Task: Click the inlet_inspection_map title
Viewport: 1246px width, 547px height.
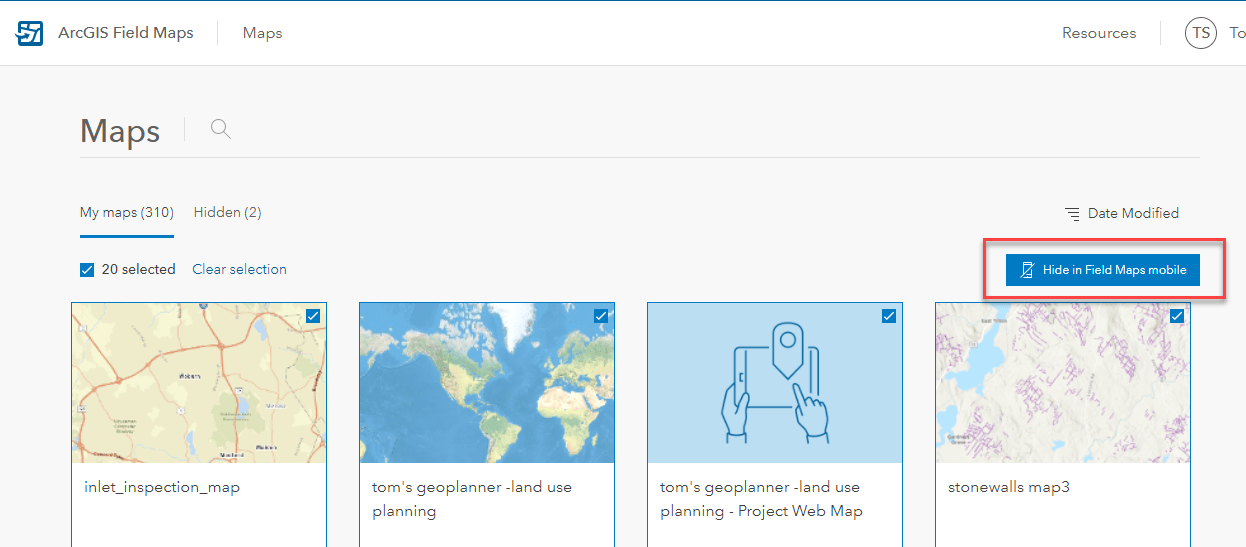Action: (162, 488)
